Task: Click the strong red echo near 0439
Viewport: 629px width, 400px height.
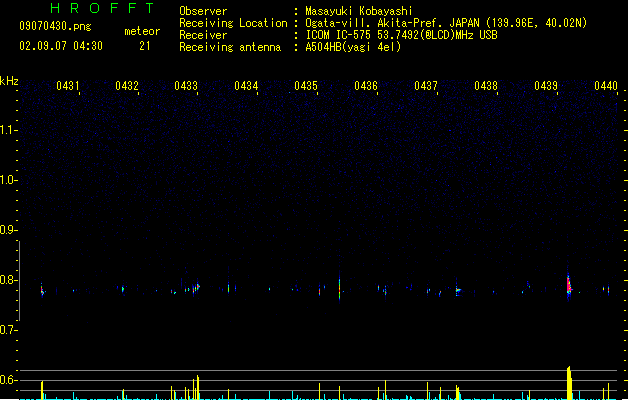Action: [569, 286]
